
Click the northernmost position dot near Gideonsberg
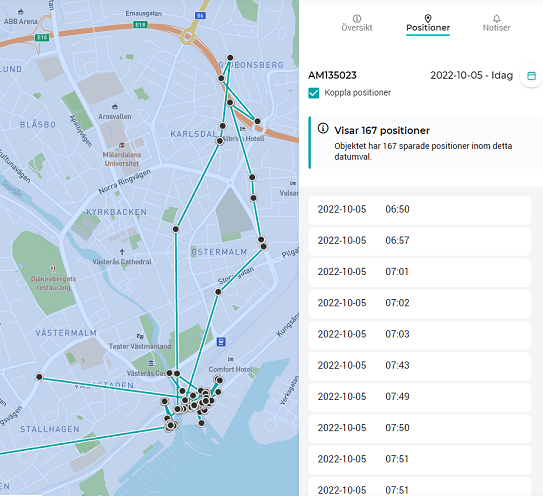[230, 57]
